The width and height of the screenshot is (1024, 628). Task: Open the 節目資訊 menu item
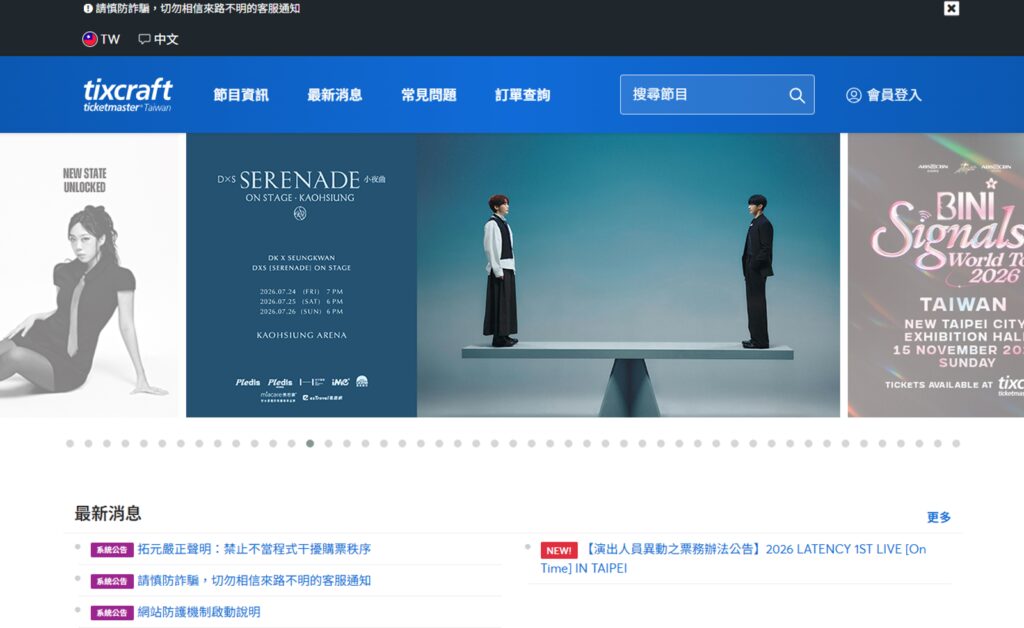241,95
